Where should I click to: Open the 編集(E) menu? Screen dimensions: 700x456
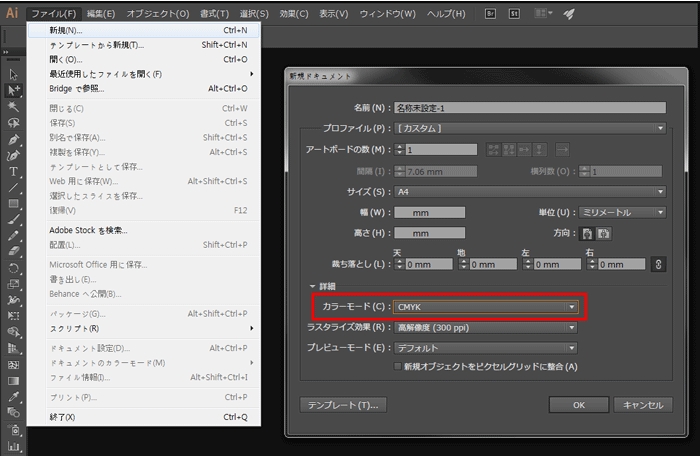pyautogui.click(x=101, y=14)
